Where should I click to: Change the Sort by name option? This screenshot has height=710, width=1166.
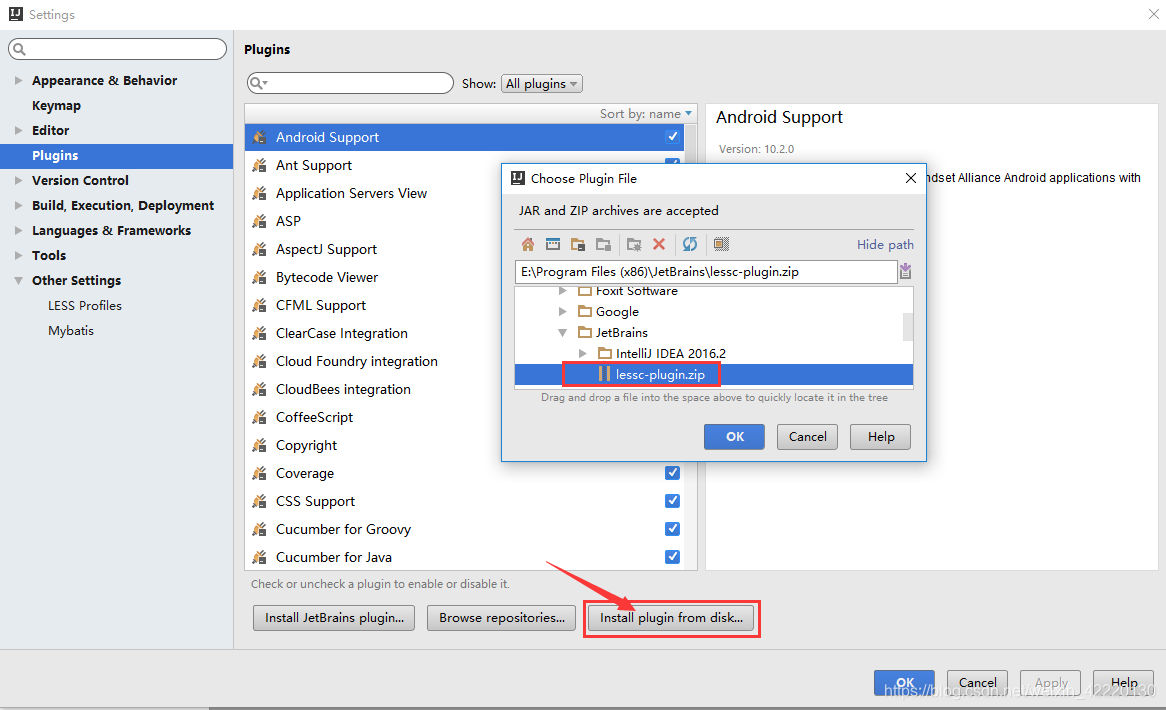(x=645, y=114)
